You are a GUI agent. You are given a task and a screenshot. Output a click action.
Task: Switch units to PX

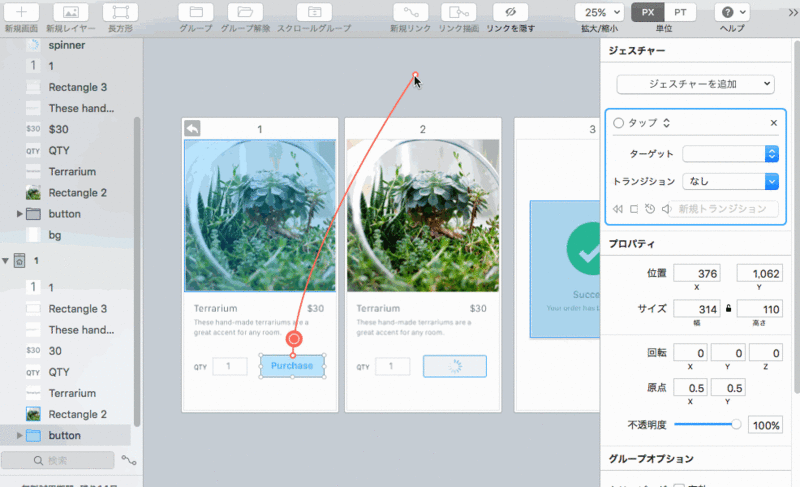648,12
